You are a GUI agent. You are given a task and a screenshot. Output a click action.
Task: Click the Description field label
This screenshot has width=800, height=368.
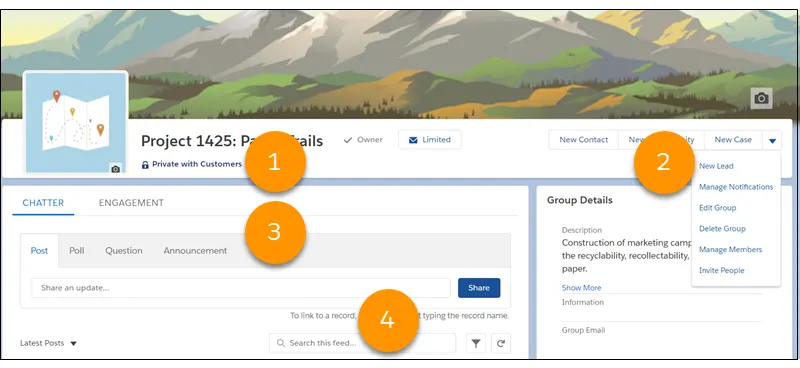[x=582, y=230]
